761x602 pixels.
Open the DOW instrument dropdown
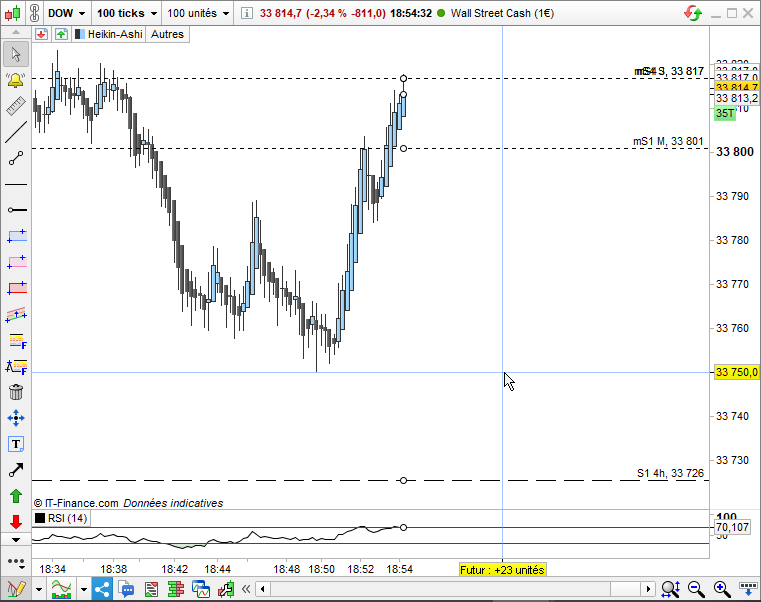pos(66,13)
